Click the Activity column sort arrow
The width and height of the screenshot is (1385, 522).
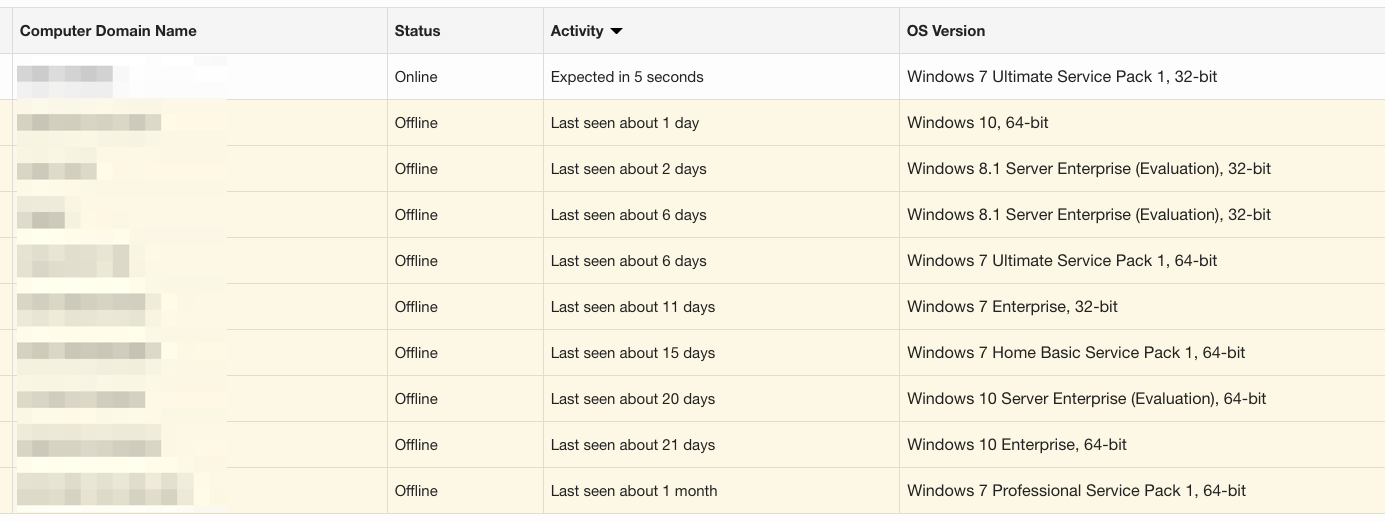tap(616, 31)
